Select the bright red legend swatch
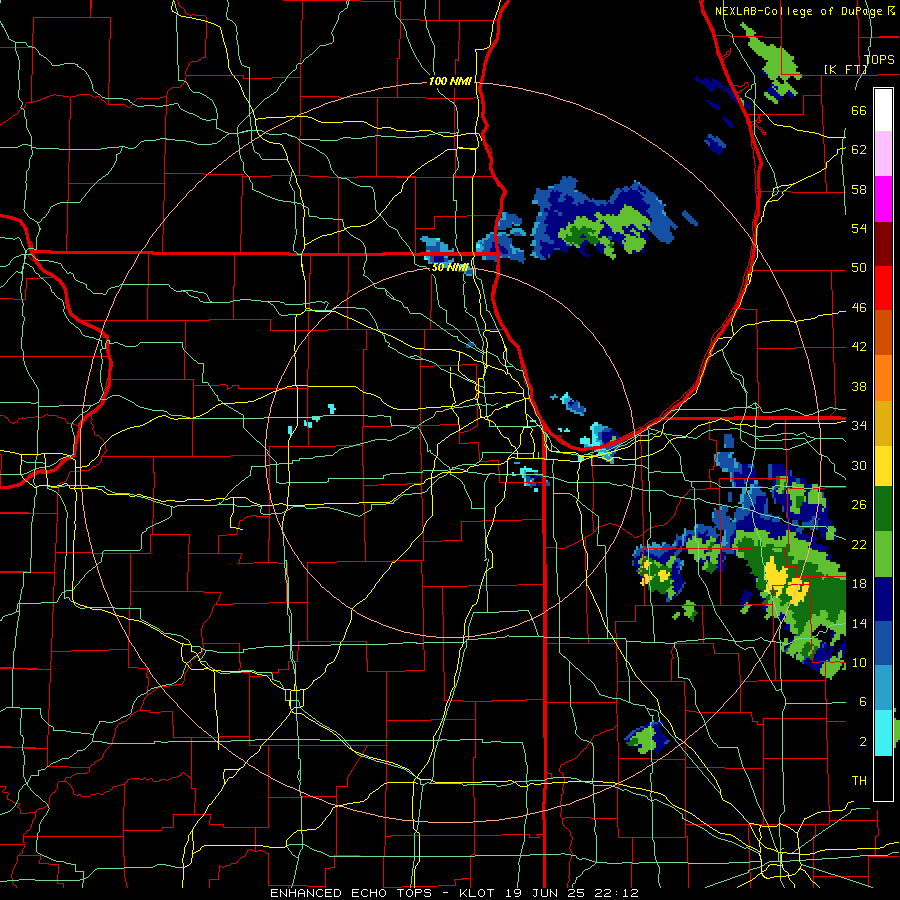The width and height of the screenshot is (900, 900). pyautogui.click(x=883, y=289)
